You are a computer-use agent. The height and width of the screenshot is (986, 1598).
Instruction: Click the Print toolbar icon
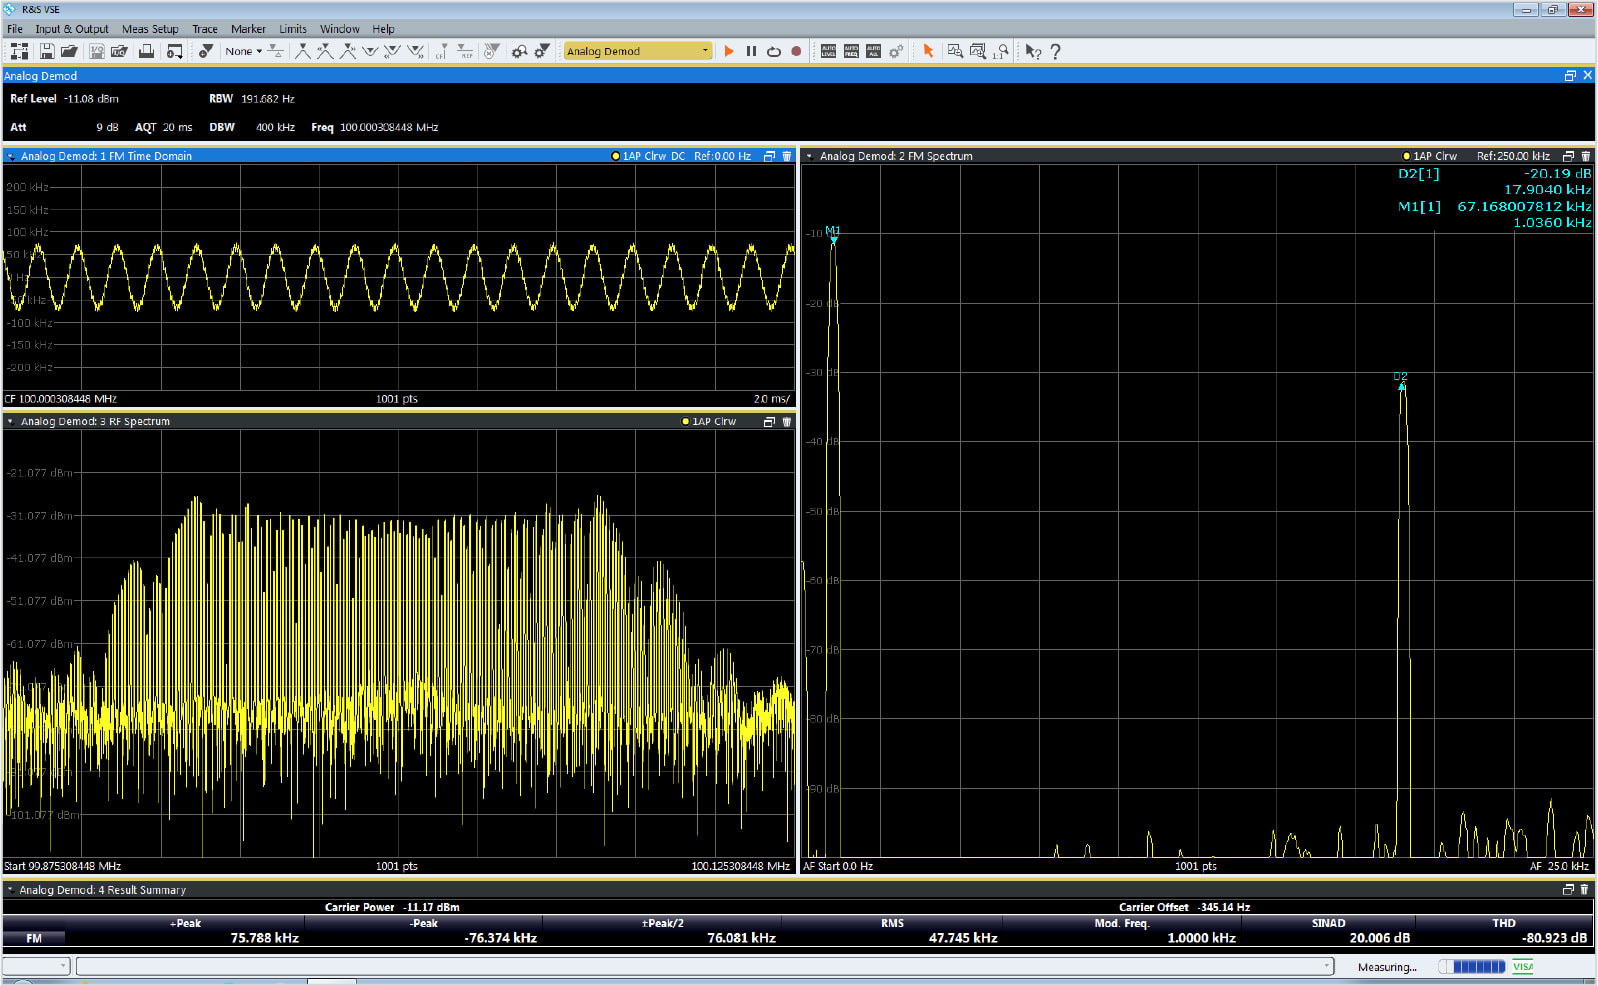point(146,51)
